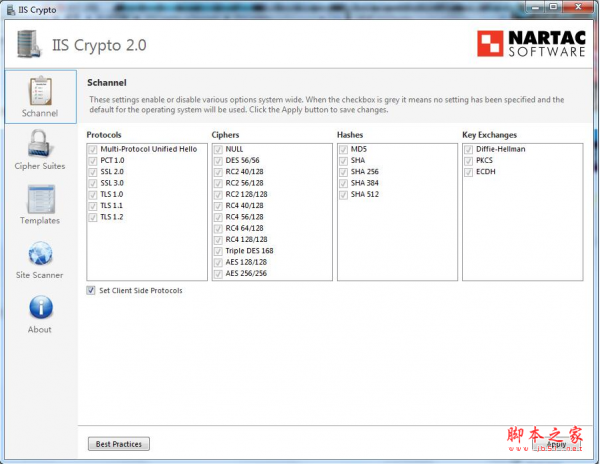Screen dimensions: 600x464
Task: Toggle the Diffie-Hellman checkbox
Action: tap(468, 149)
